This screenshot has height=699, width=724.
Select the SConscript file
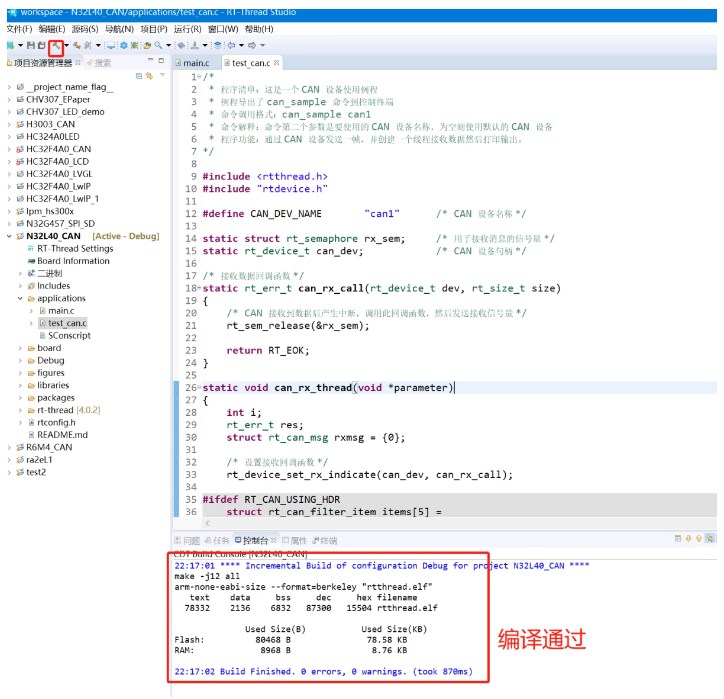(x=65, y=336)
